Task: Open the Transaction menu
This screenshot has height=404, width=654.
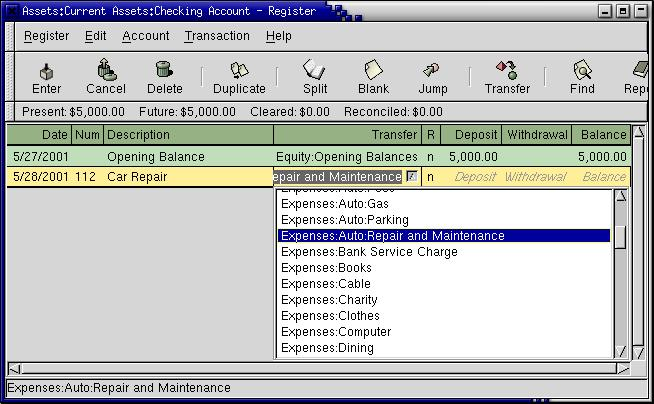Action: 217,36
